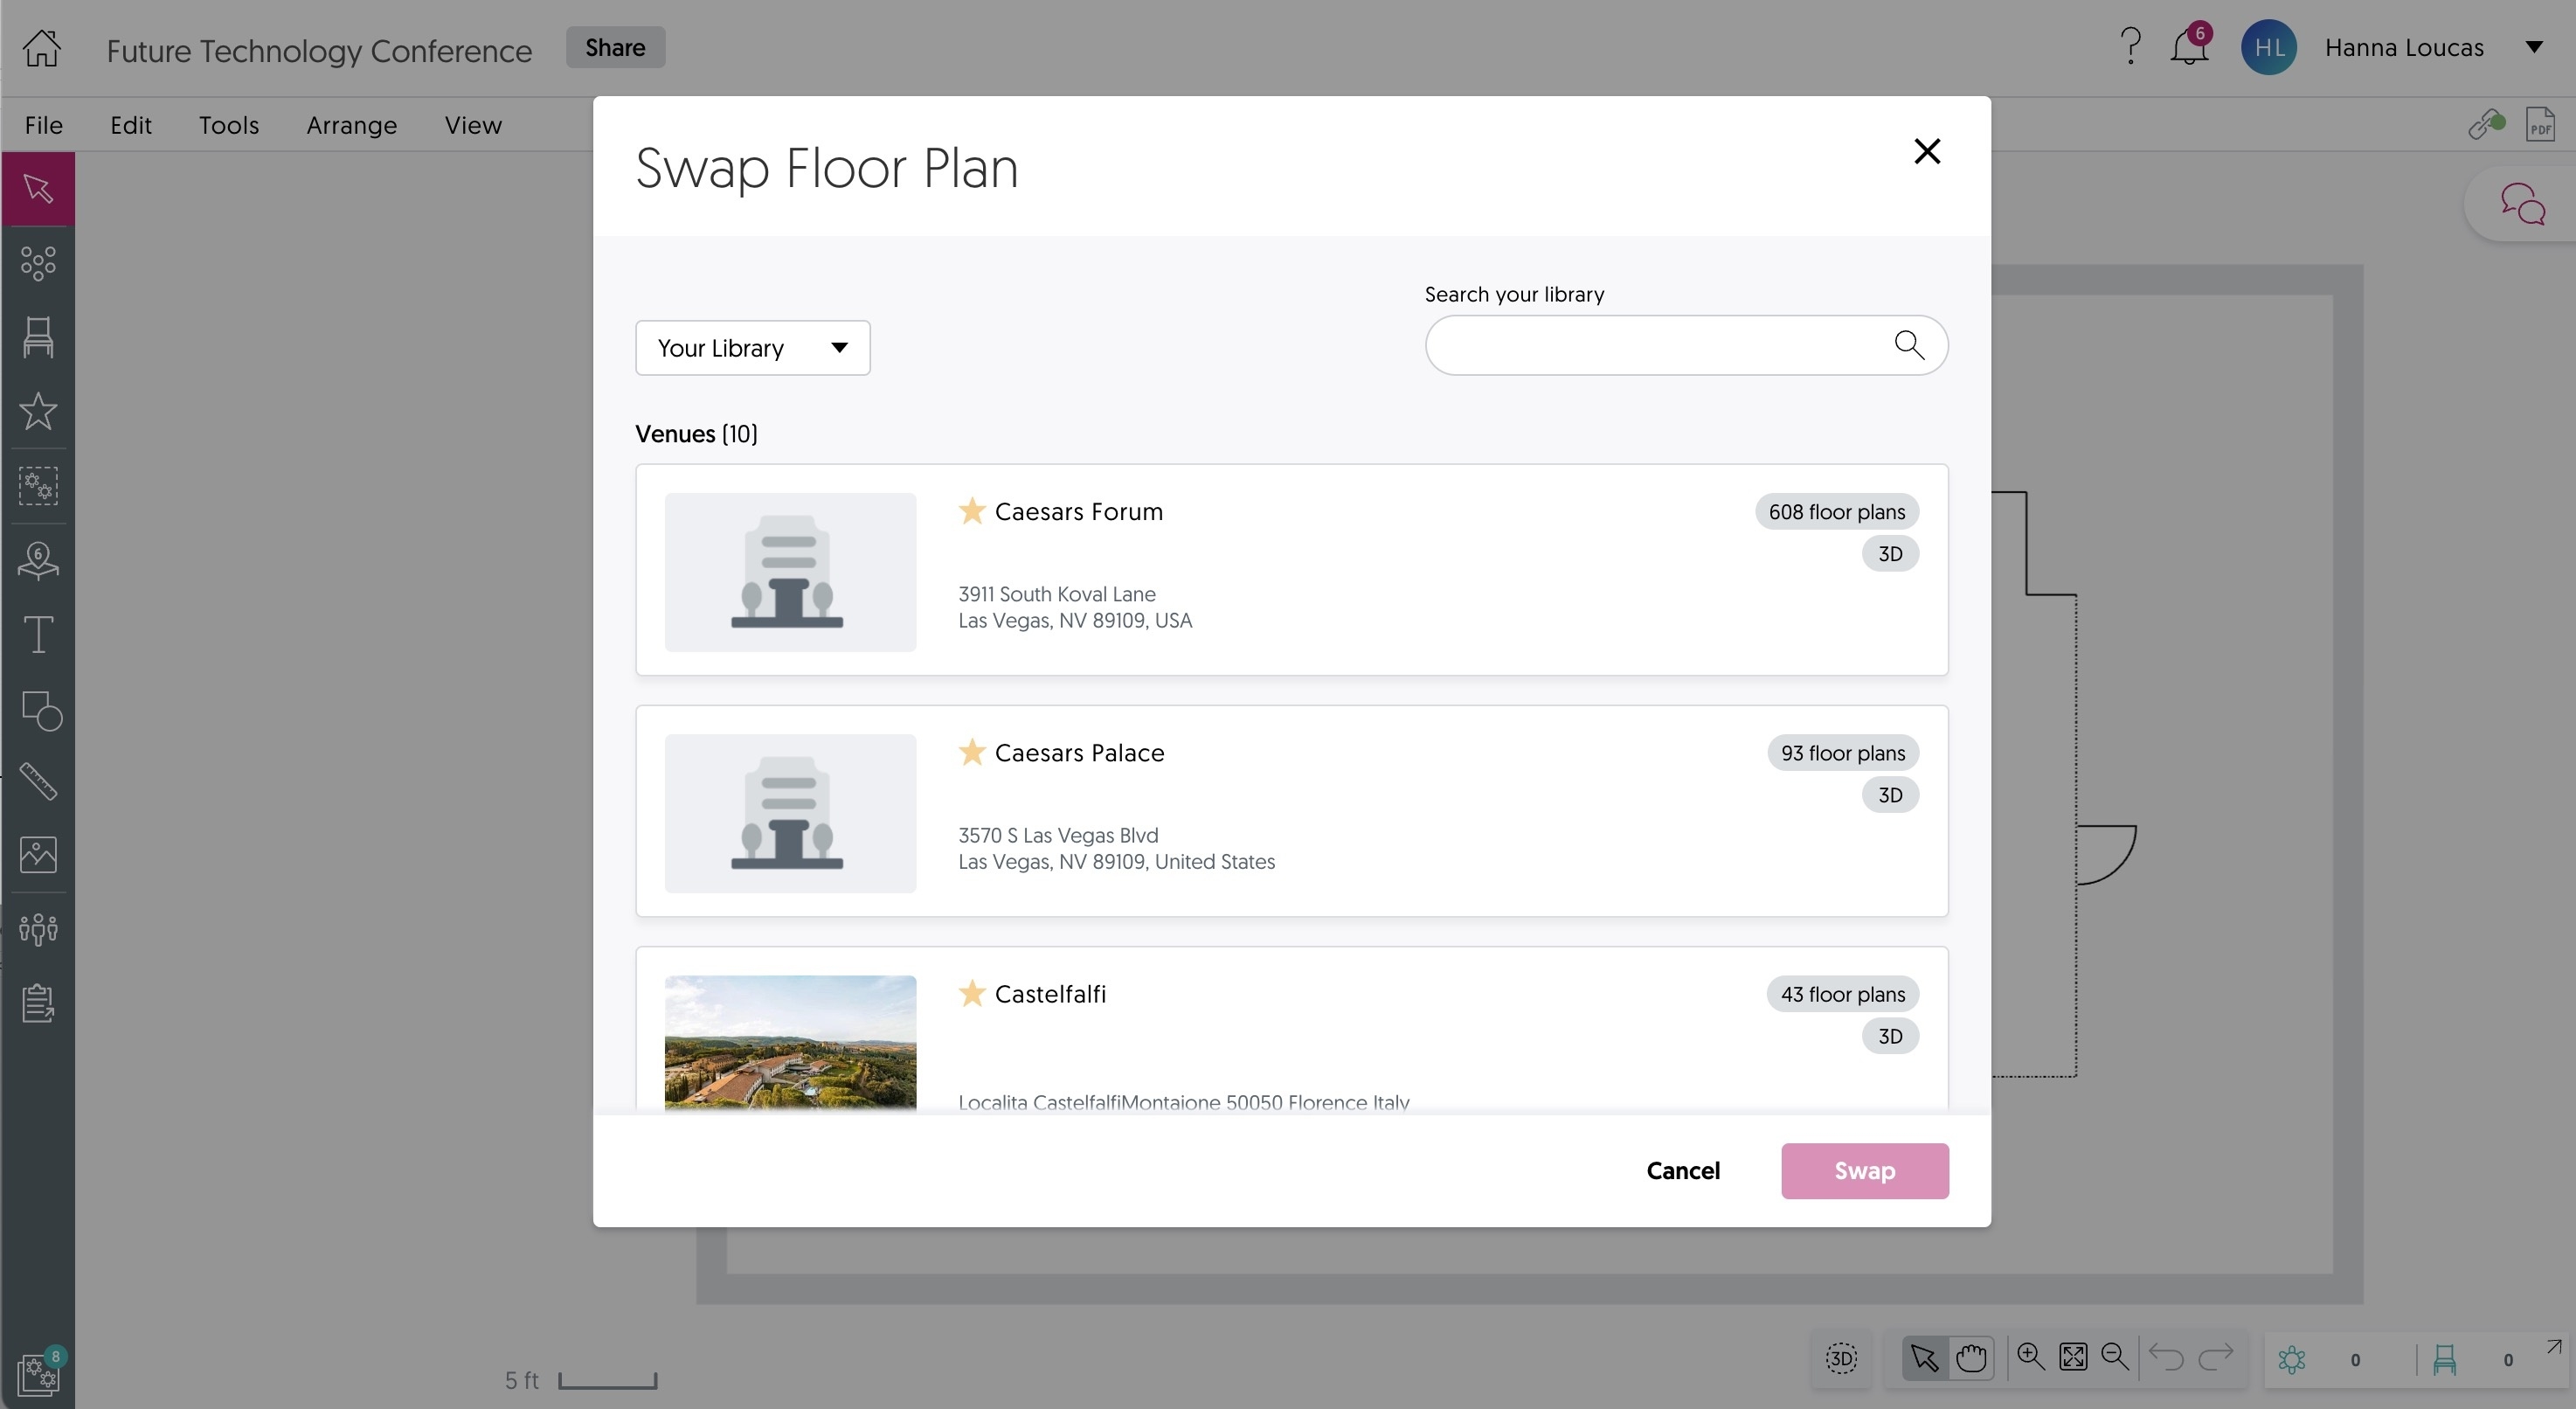
Task: Click bottom bar chair count icon
Action: pyautogui.click(x=2444, y=1360)
